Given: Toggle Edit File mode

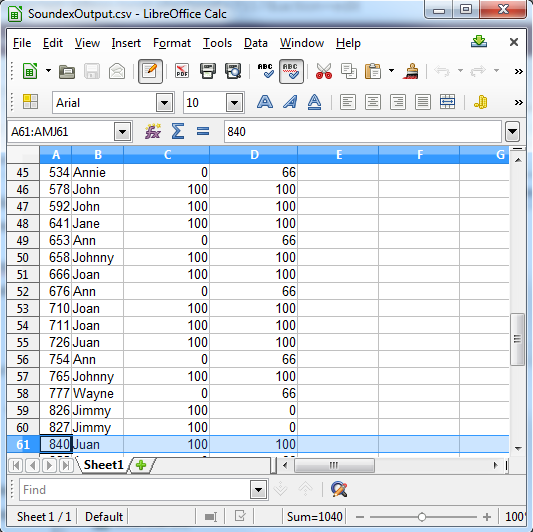Looking at the screenshot, I should (150, 71).
